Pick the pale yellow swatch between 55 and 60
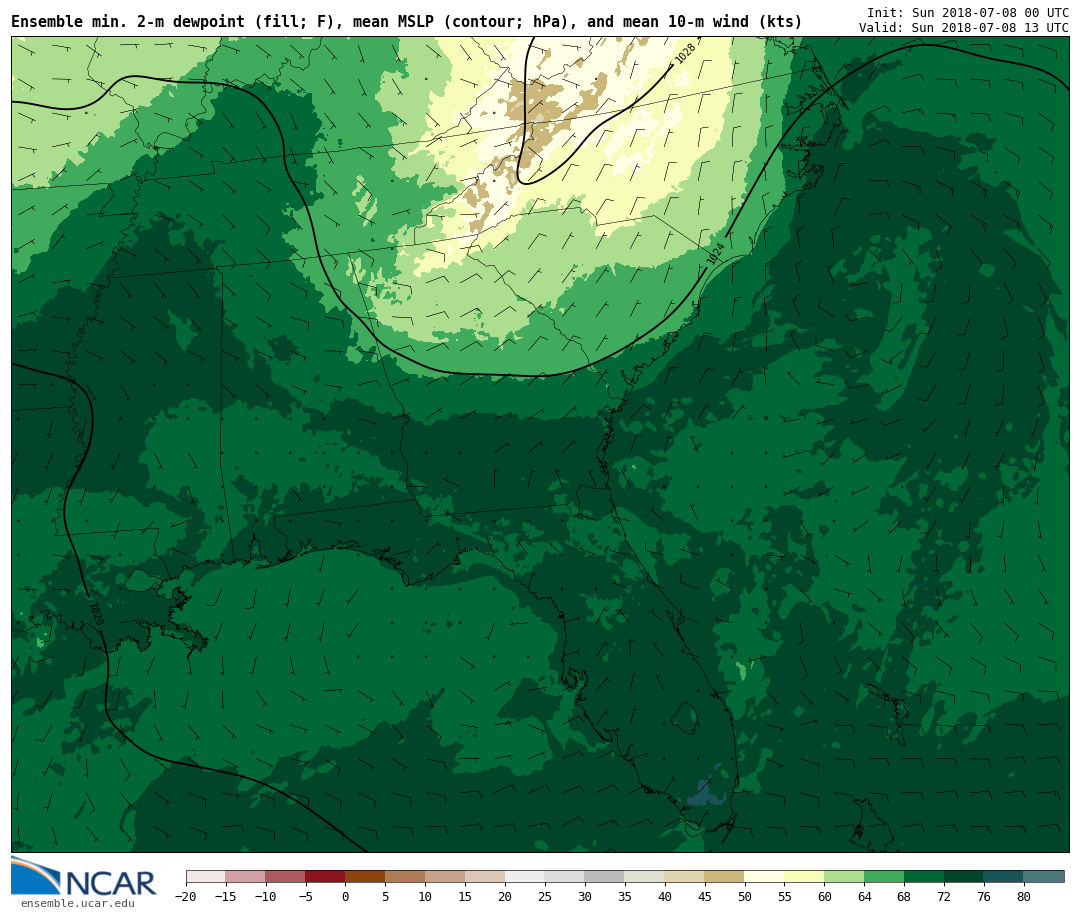The width and height of the screenshot is (1080, 915). (x=804, y=876)
